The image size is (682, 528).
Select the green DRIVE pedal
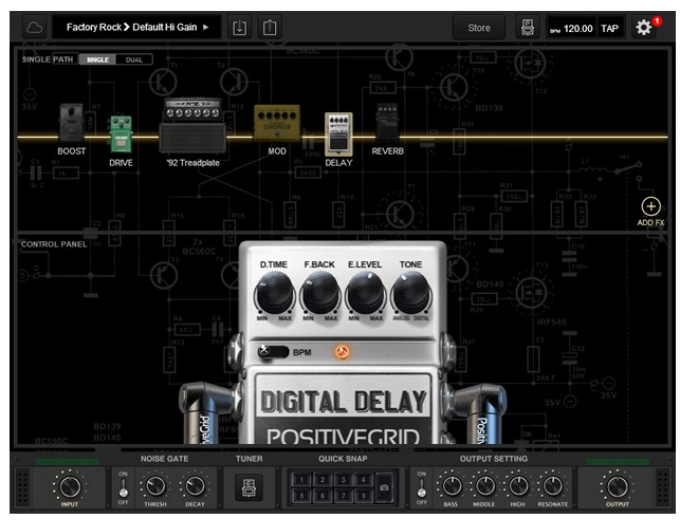coord(121,134)
